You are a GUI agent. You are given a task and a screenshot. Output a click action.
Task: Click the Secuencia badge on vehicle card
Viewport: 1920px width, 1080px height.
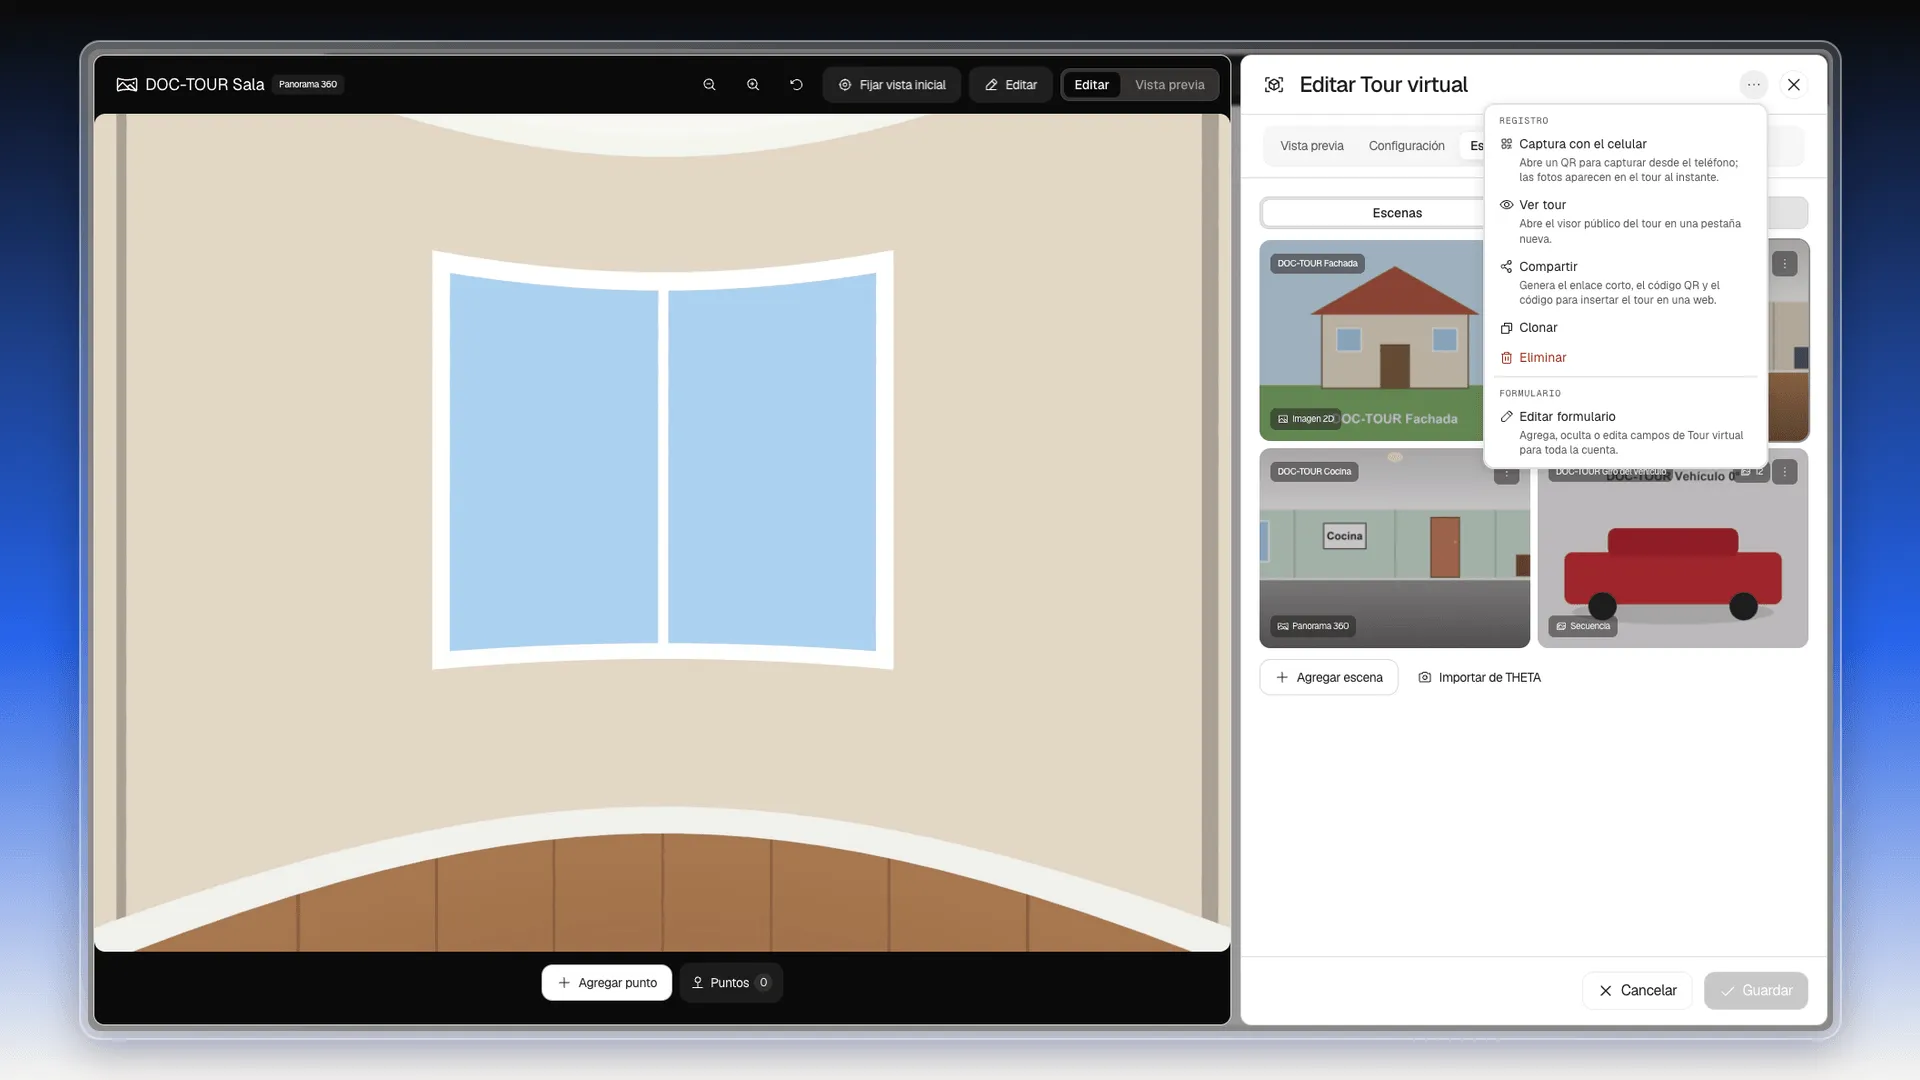(x=1583, y=626)
